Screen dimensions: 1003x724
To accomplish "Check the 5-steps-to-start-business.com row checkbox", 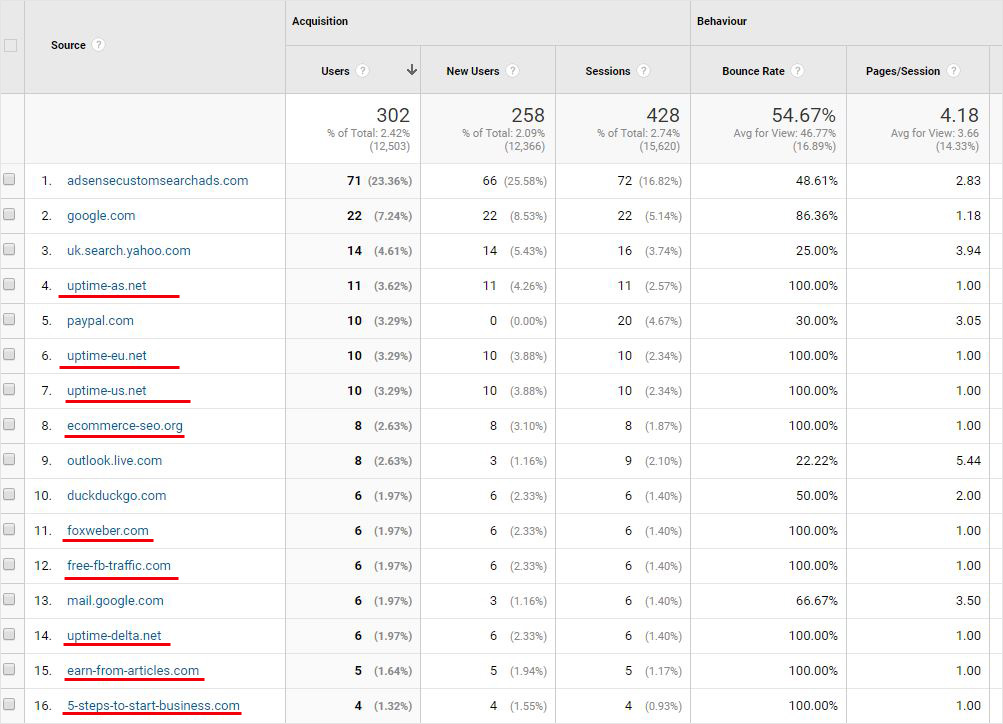I will [9, 704].
